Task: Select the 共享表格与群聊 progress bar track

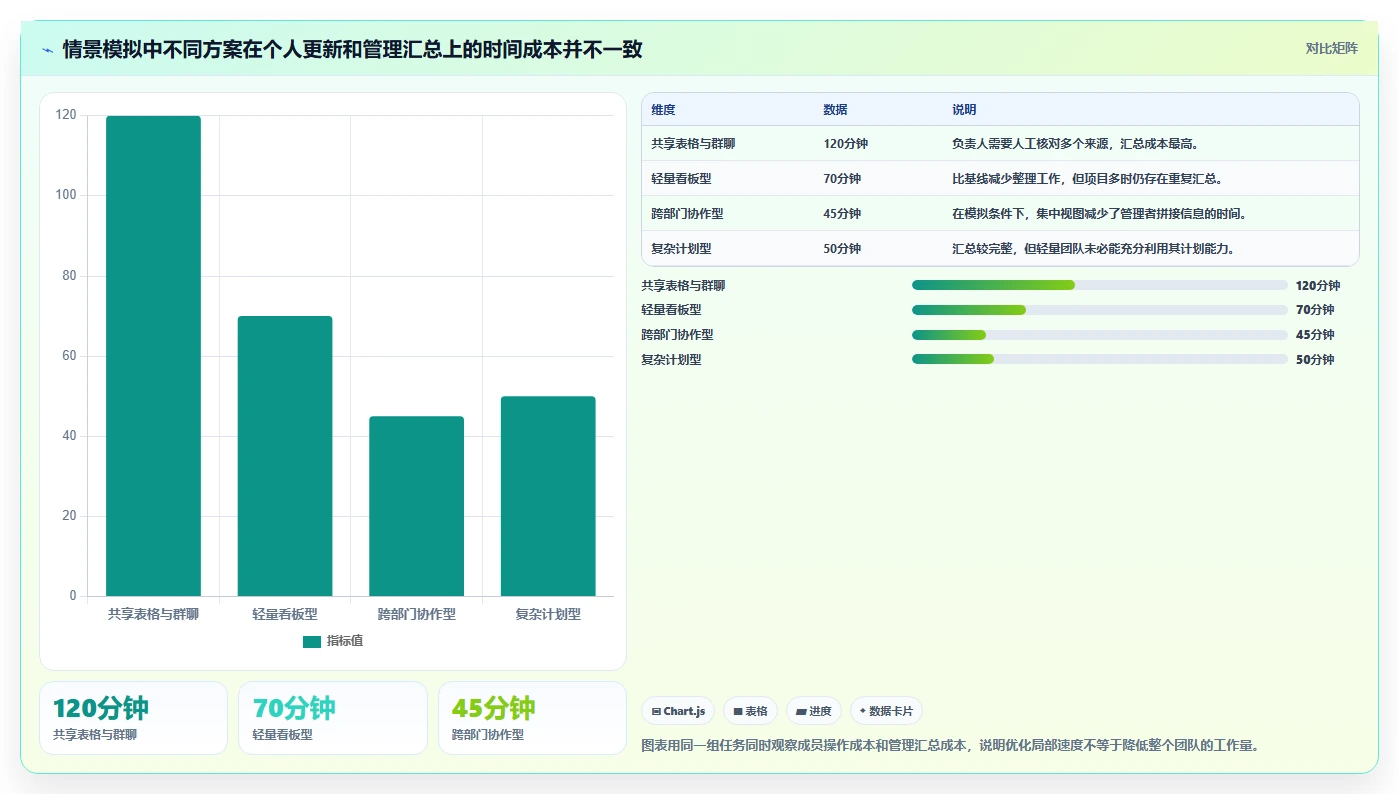Action: point(1100,285)
